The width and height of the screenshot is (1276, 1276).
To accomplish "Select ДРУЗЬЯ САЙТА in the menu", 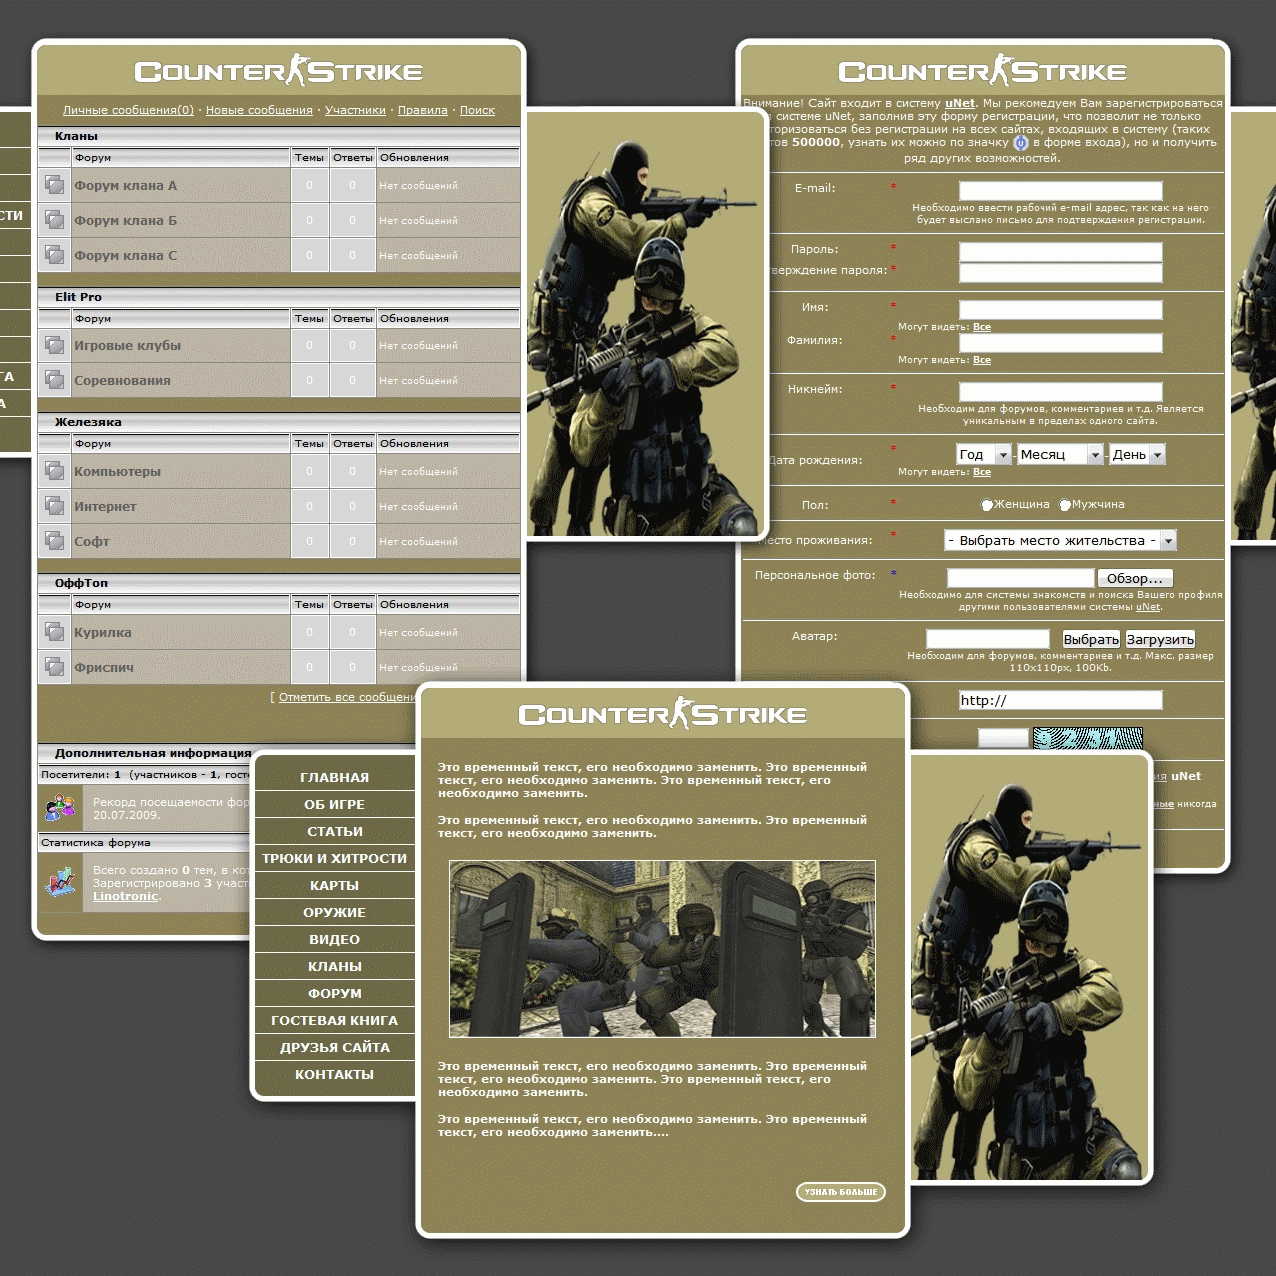I will click(x=335, y=1047).
